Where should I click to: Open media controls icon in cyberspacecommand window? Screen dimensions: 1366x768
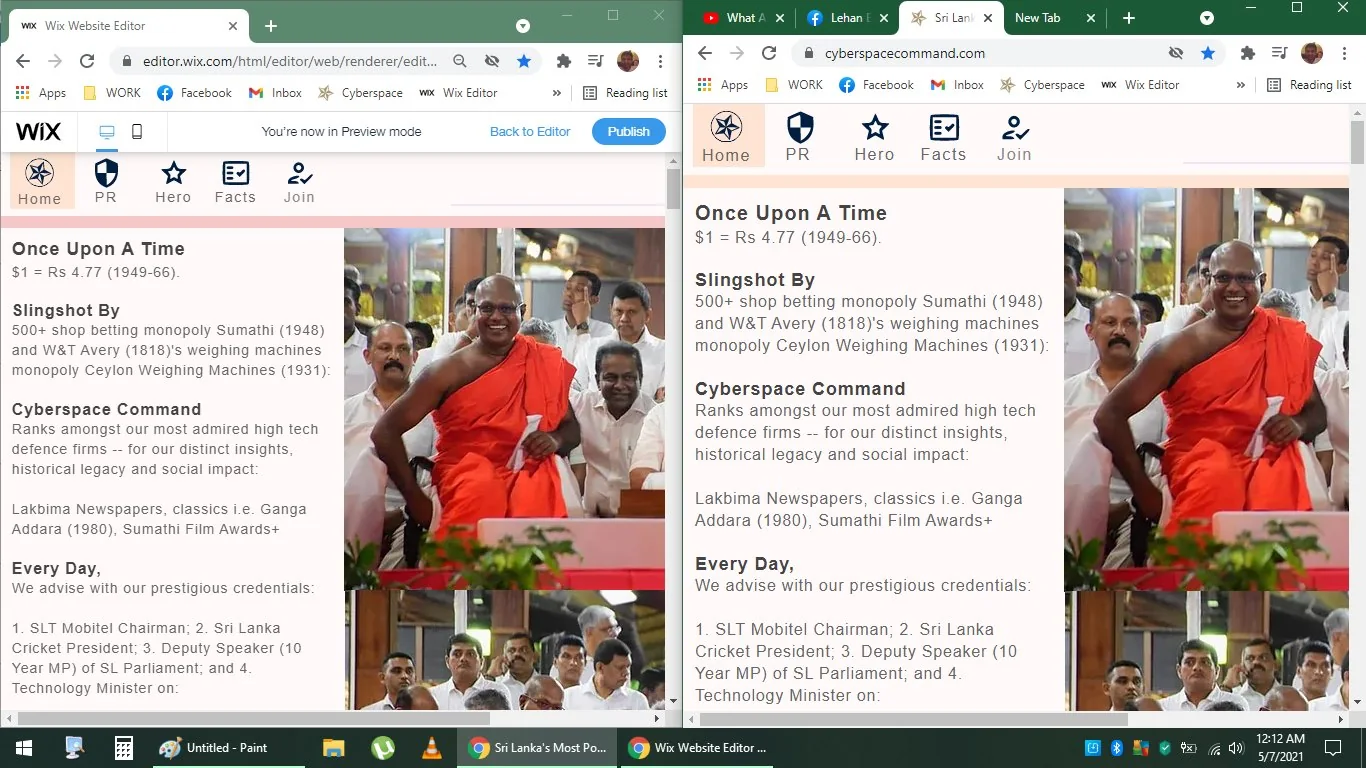pos(1280,53)
